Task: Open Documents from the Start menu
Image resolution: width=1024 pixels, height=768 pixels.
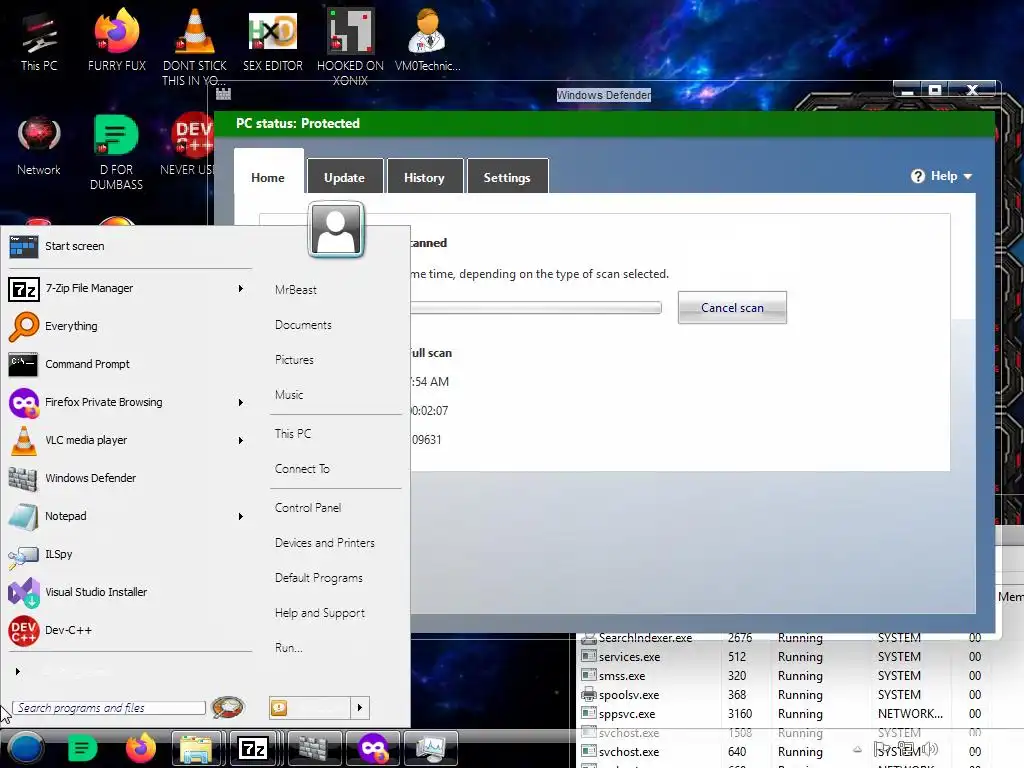Action: click(303, 325)
